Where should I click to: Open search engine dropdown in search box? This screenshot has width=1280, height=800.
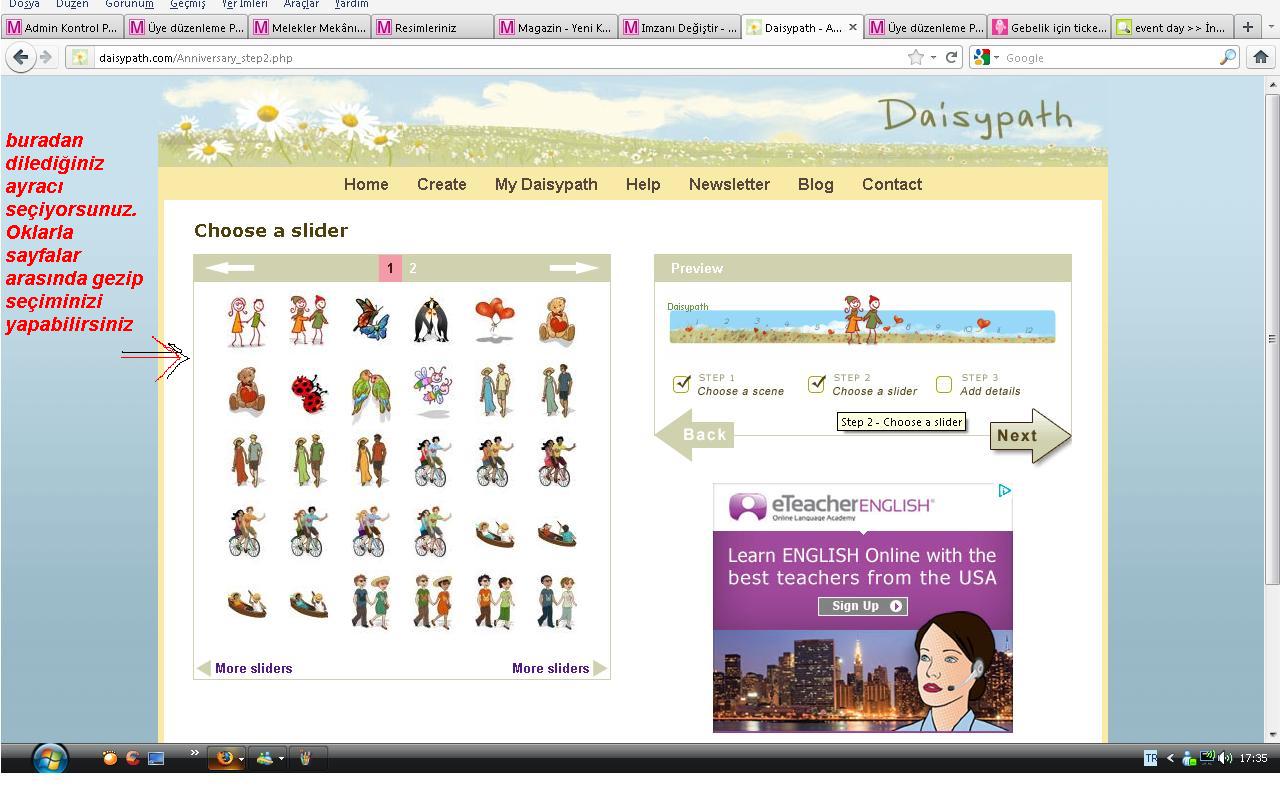pyautogui.click(x=986, y=58)
